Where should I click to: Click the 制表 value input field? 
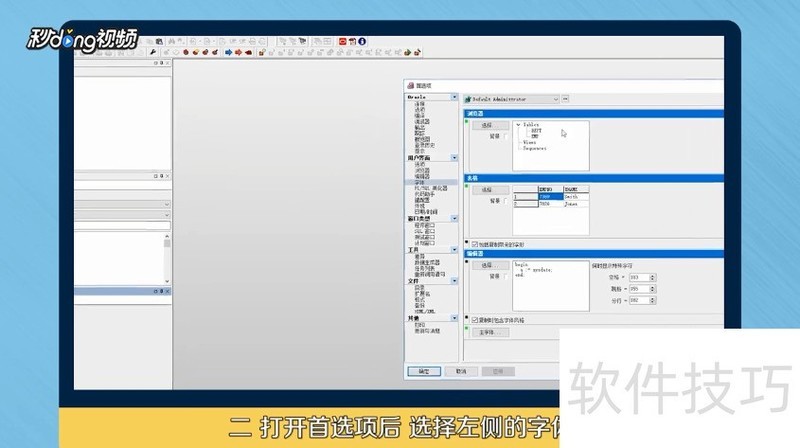(639, 289)
